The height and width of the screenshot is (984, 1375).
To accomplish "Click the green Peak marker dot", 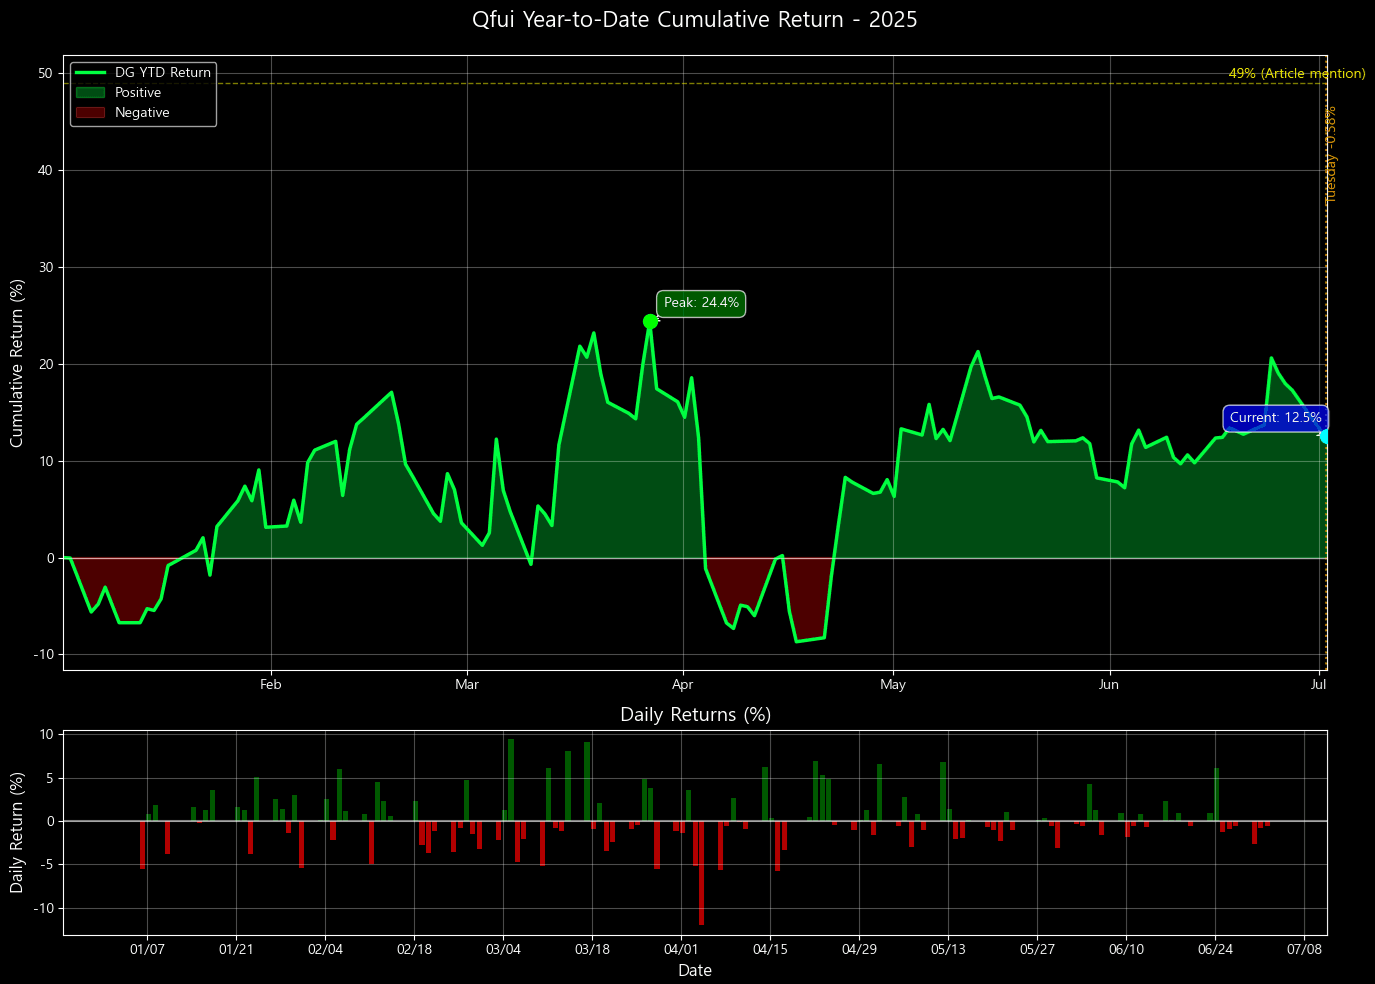I will click(650, 321).
